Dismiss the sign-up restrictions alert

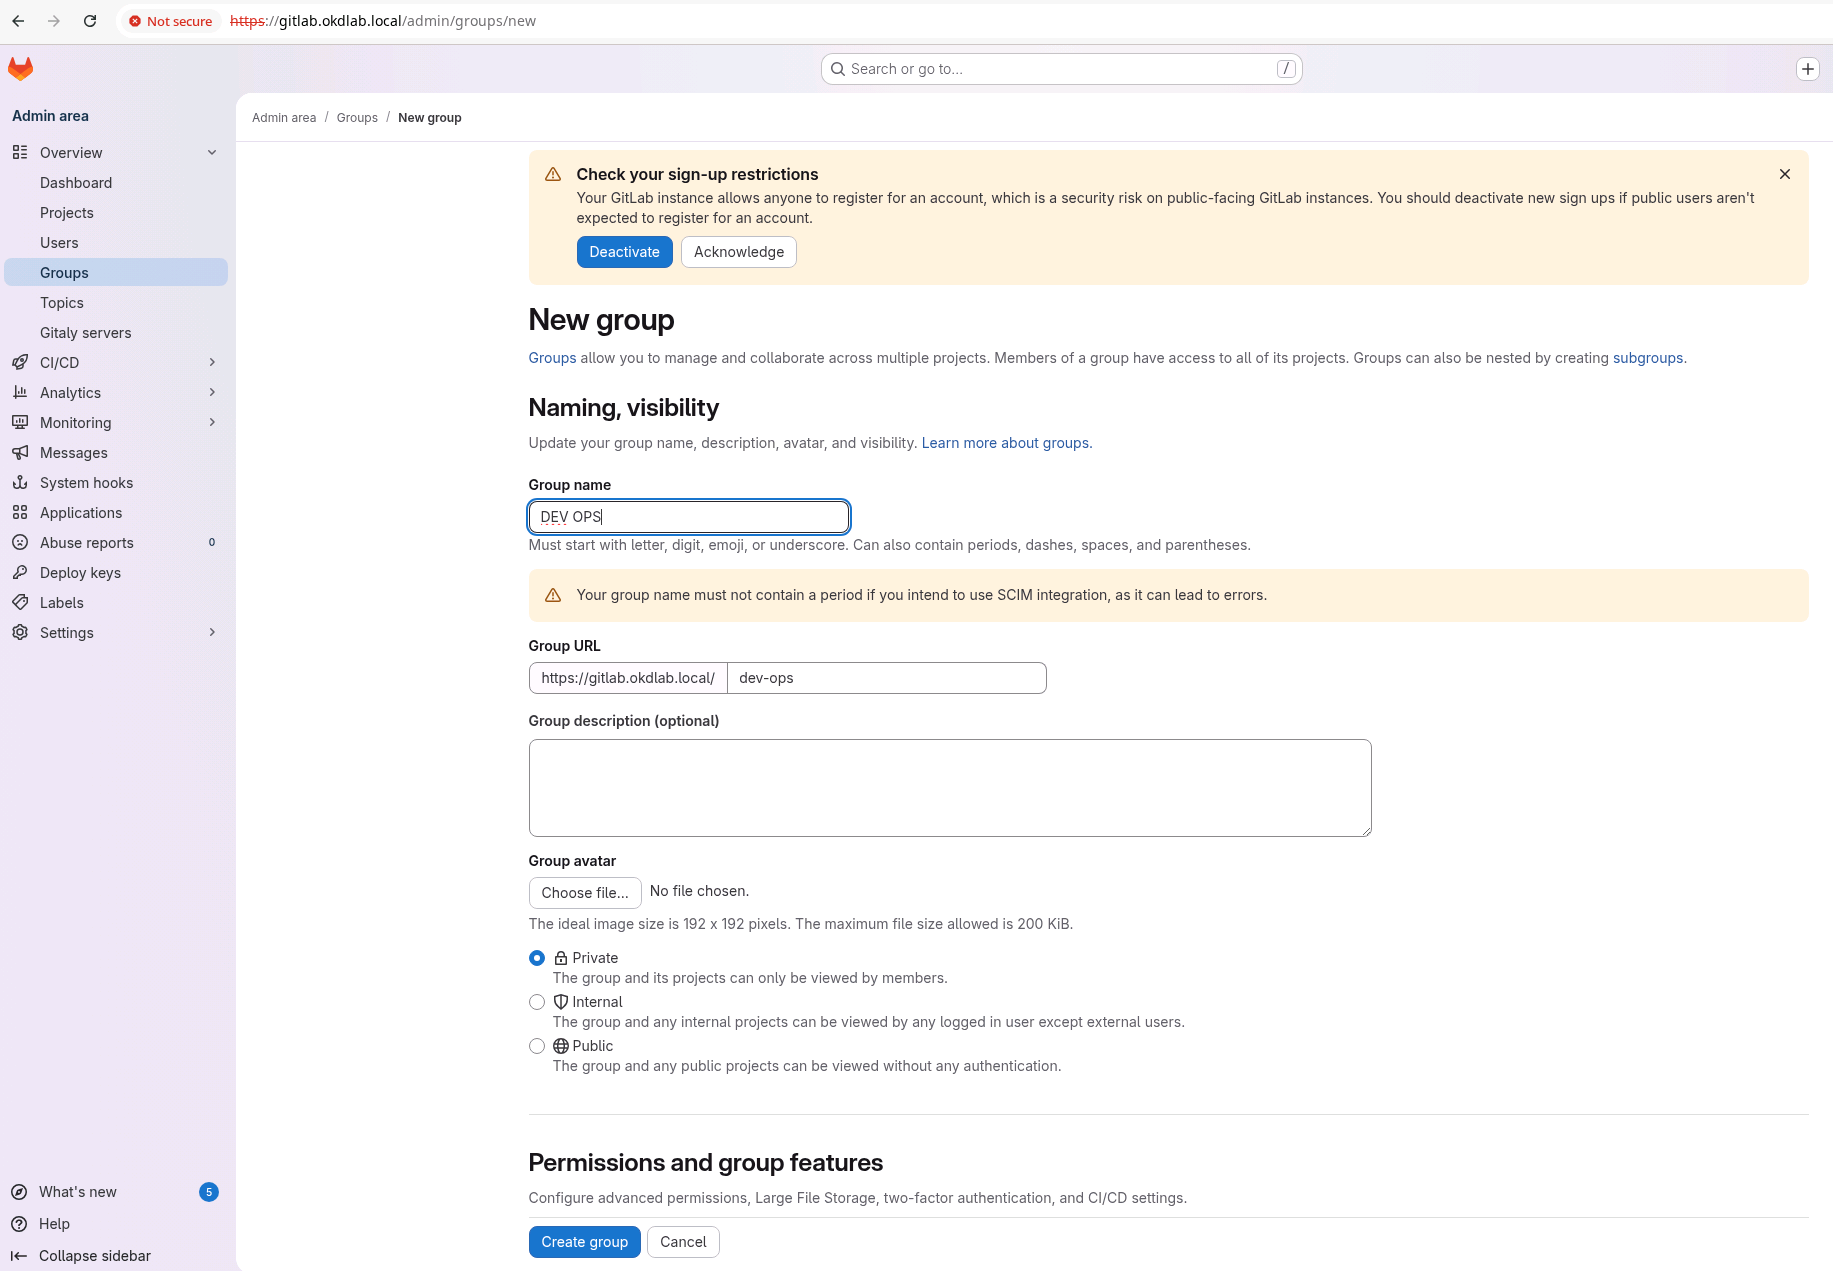point(1784,174)
